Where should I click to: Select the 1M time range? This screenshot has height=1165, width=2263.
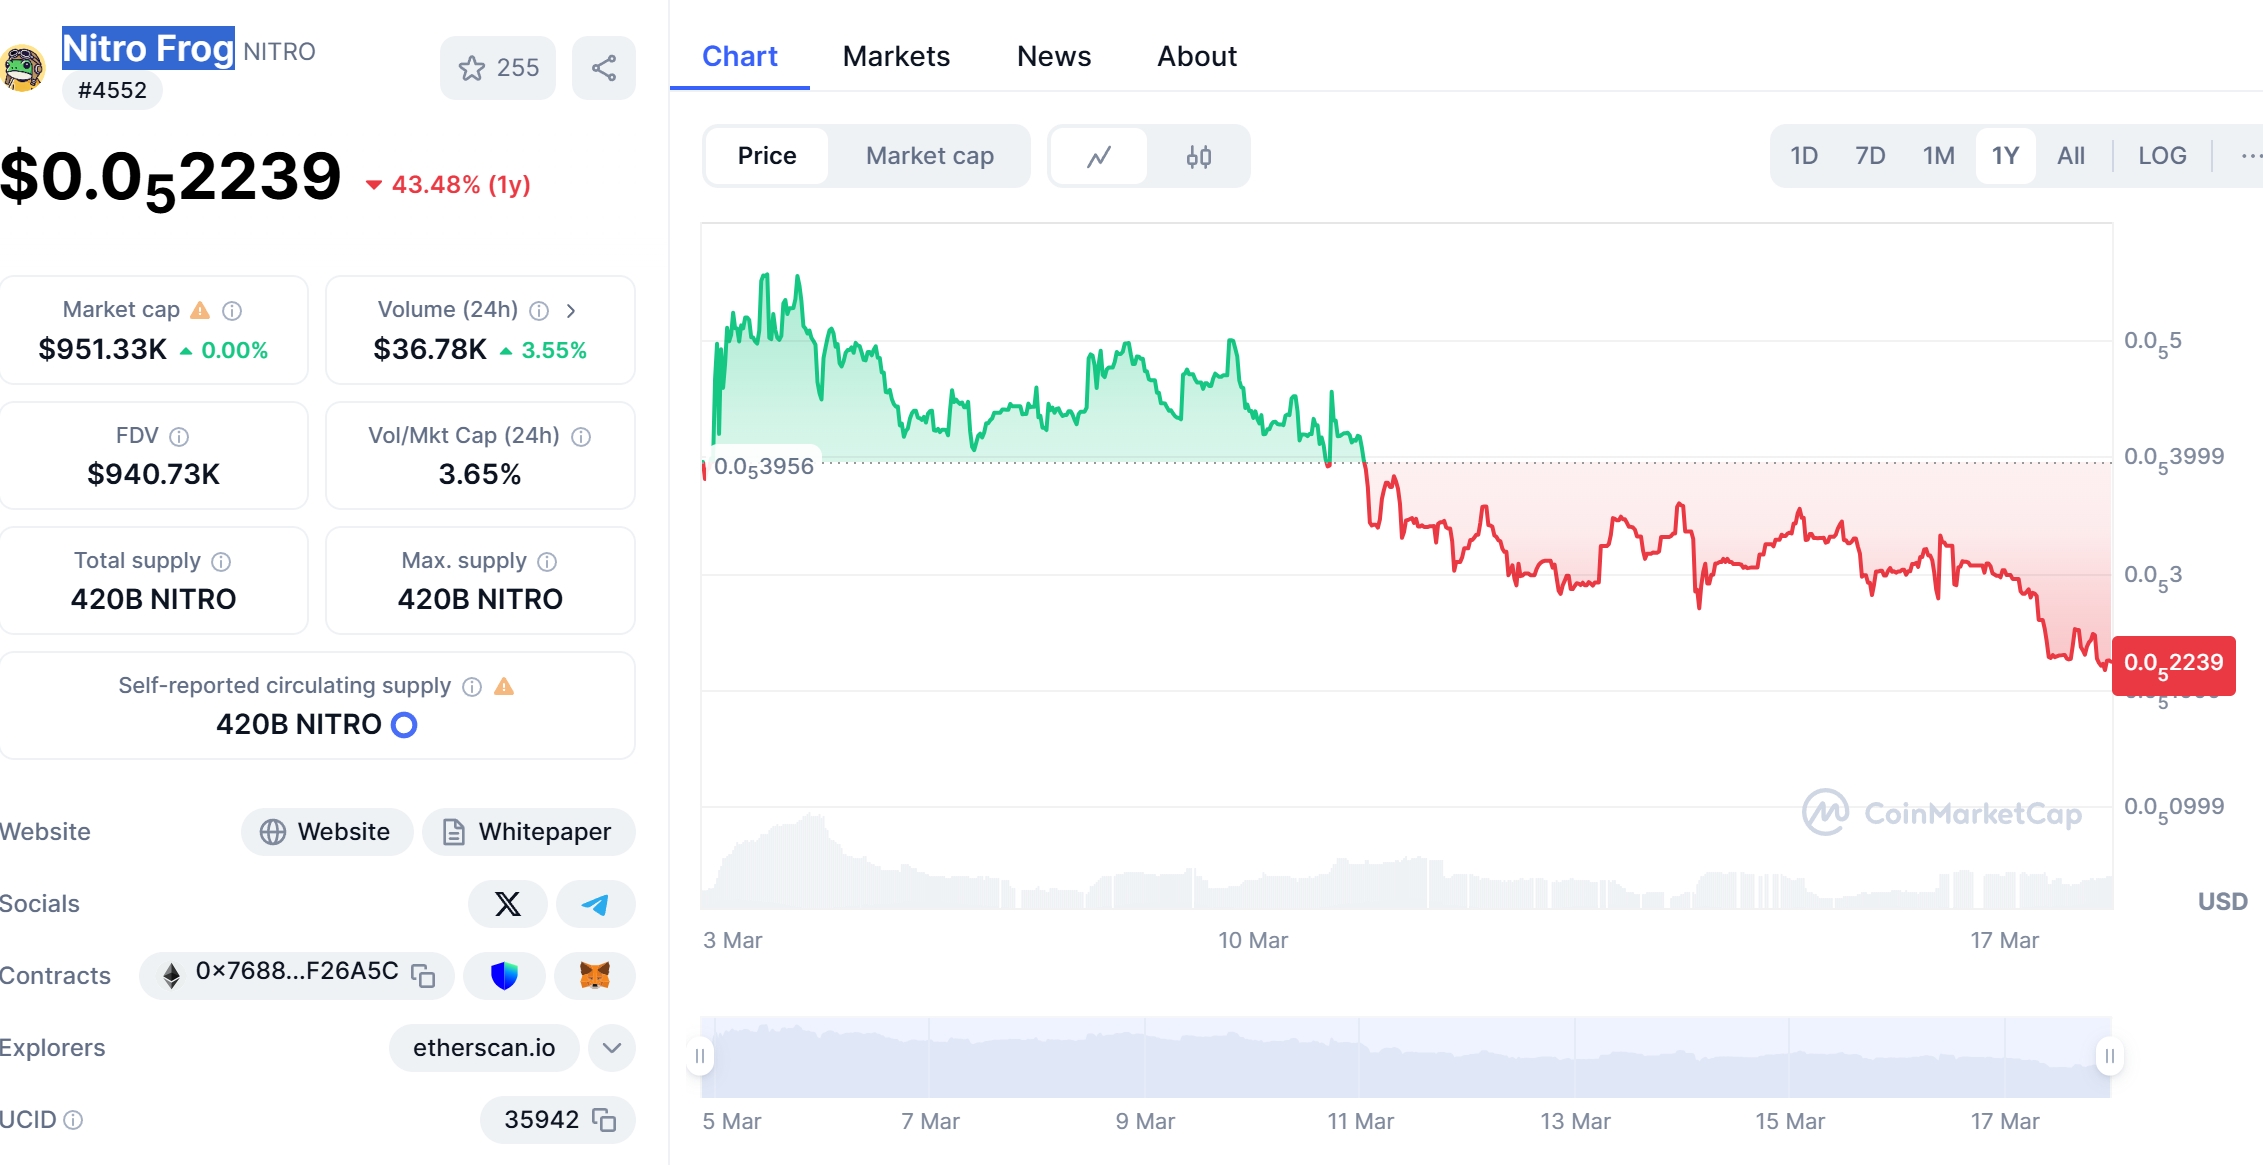click(x=1938, y=156)
